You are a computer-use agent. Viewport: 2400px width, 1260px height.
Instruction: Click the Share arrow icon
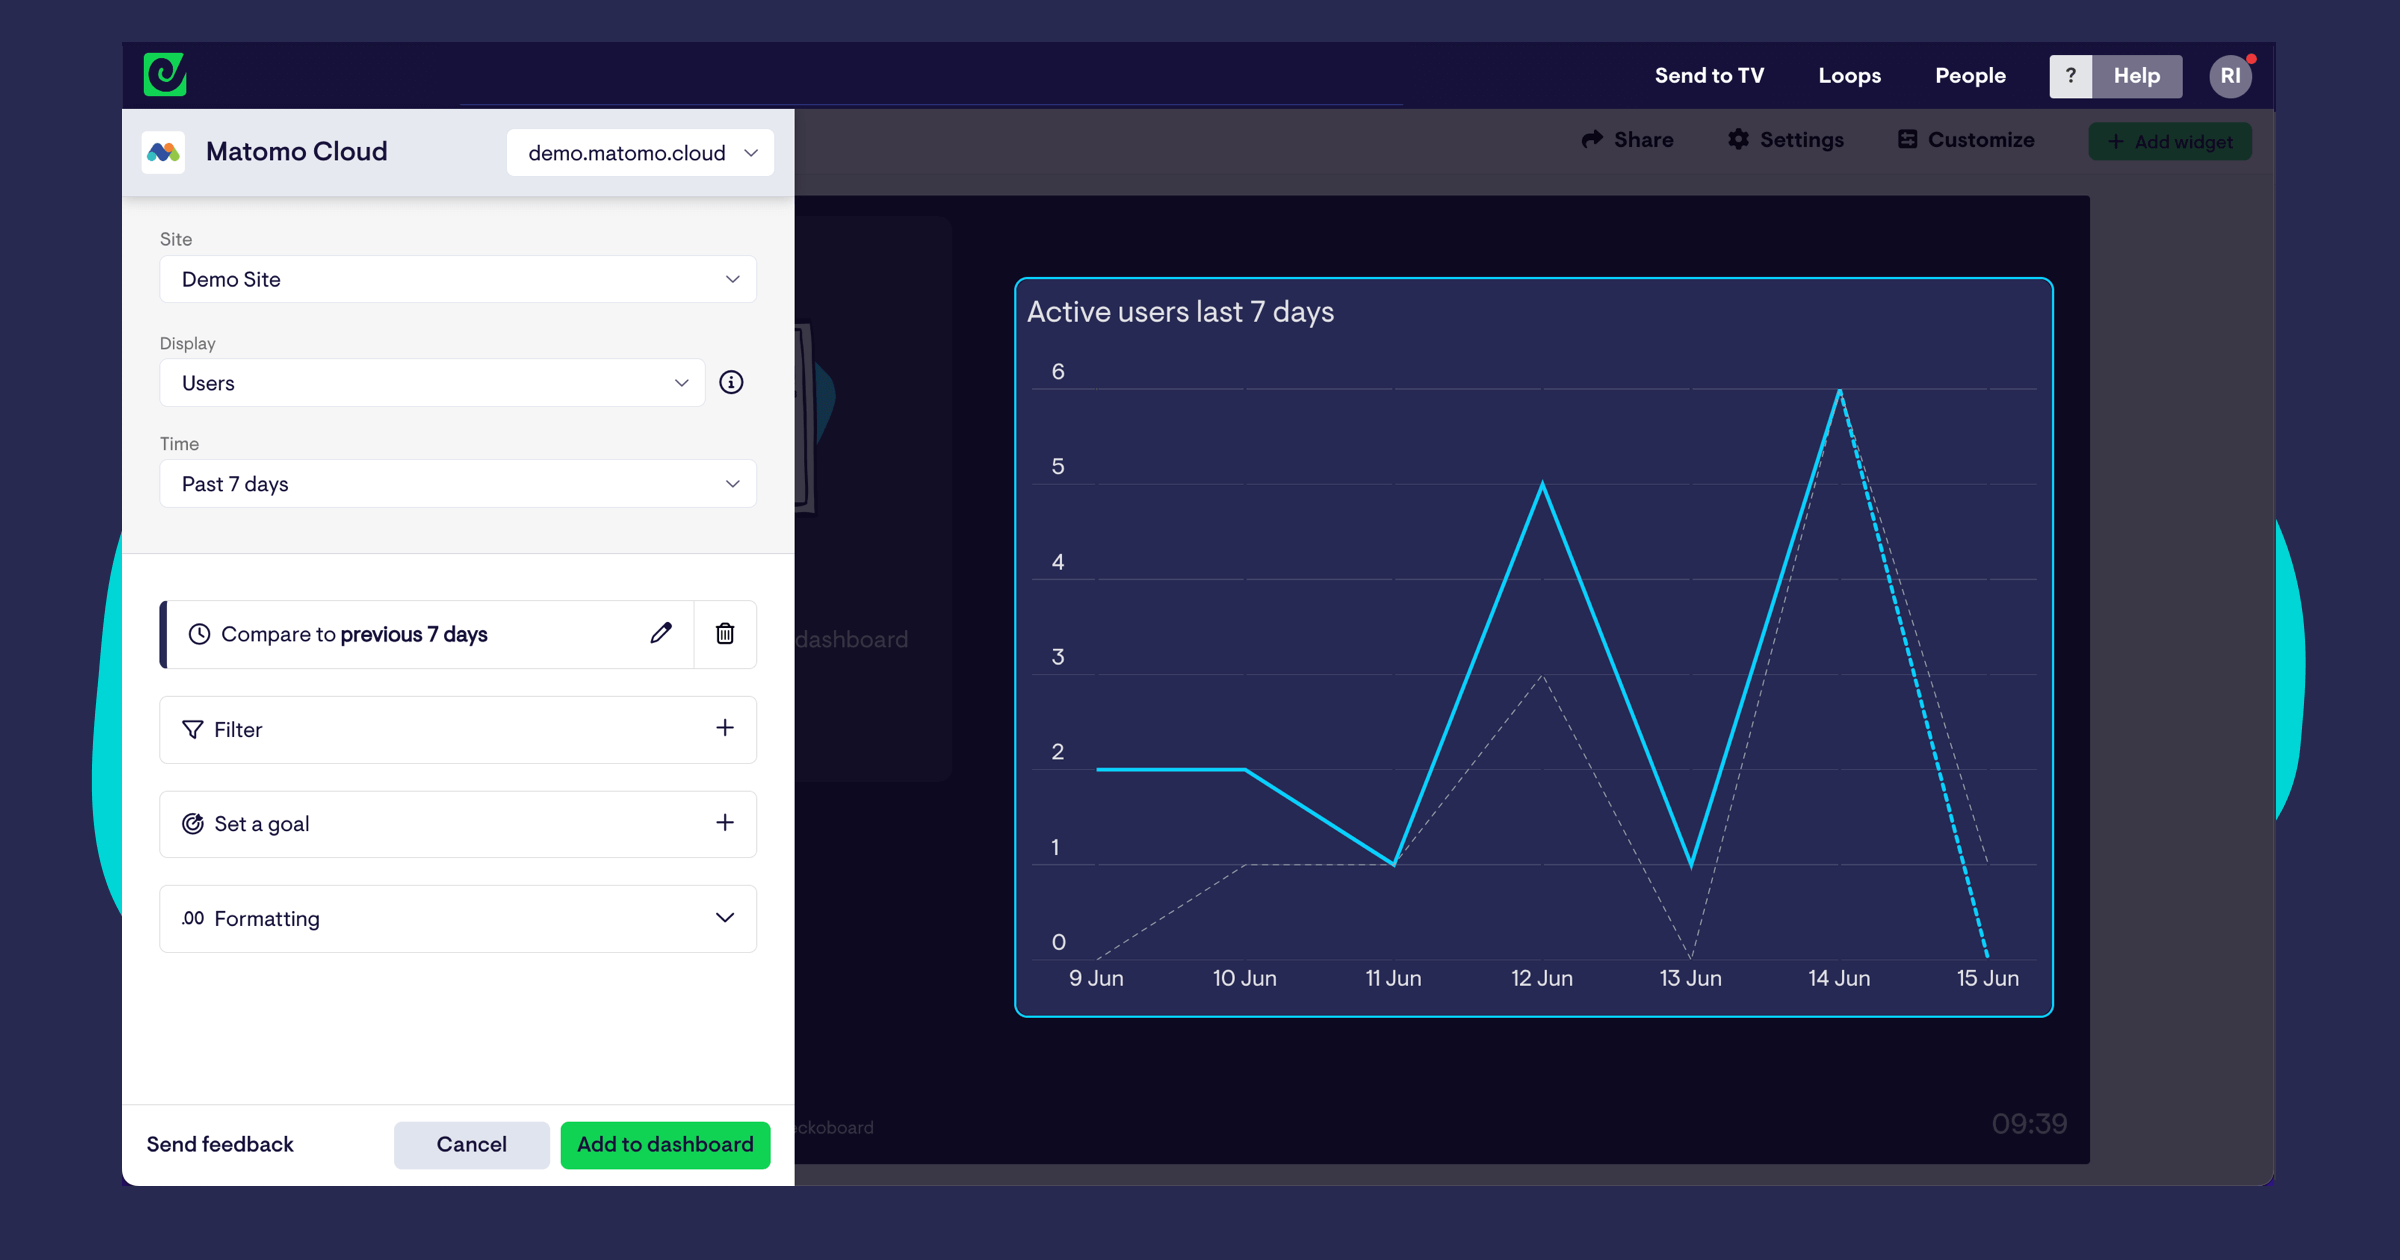pyautogui.click(x=1592, y=139)
